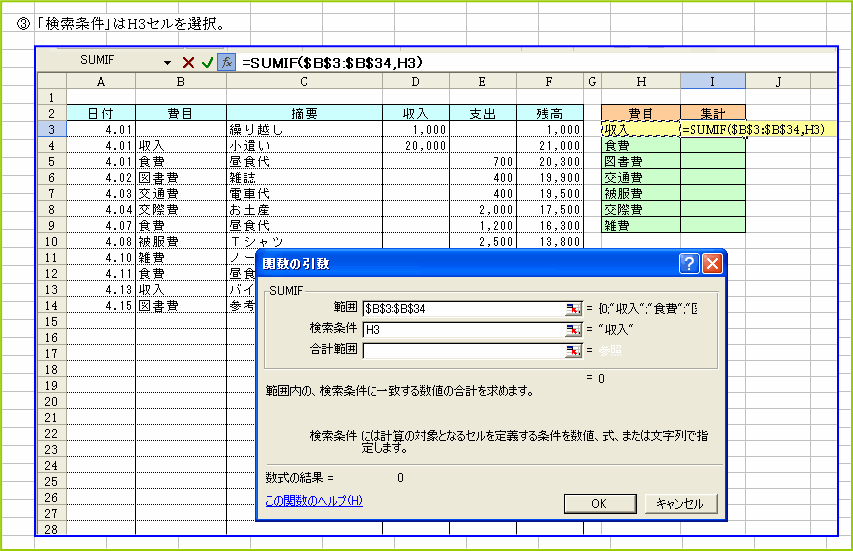Close the 関数の引数 dialog
This screenshot has height=551, width=853.
(x=712, y=264)
